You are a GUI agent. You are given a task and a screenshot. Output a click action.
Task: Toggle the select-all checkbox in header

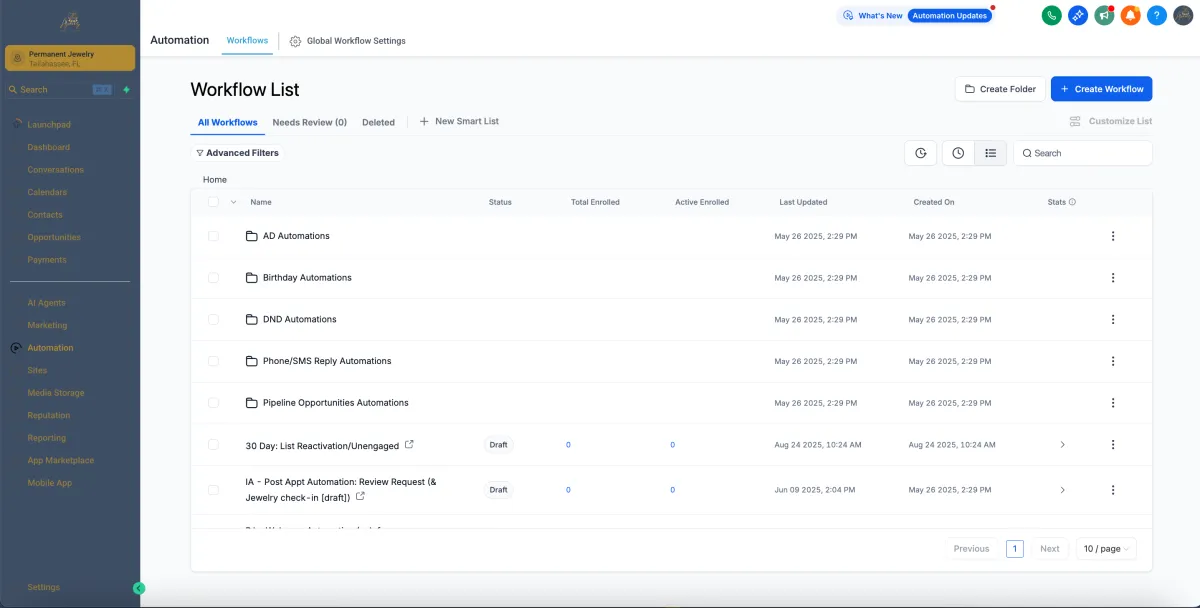point(213,202)
